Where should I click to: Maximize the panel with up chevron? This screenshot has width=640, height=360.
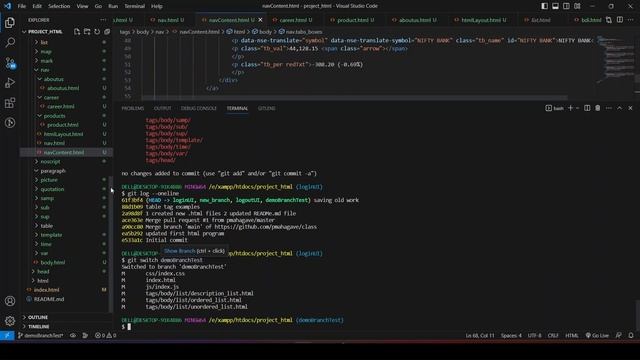click(620, 108)
